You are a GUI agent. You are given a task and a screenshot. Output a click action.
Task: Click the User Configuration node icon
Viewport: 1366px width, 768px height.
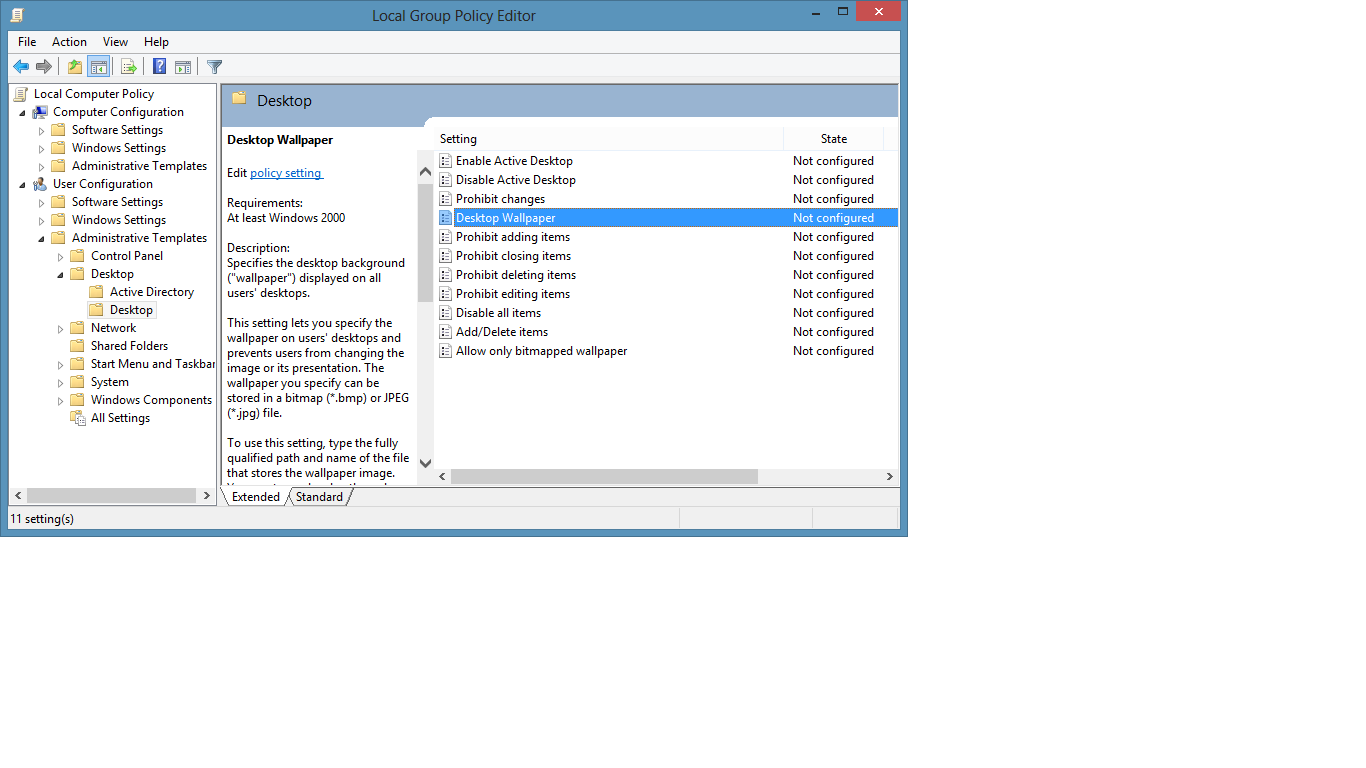(40, 184)
